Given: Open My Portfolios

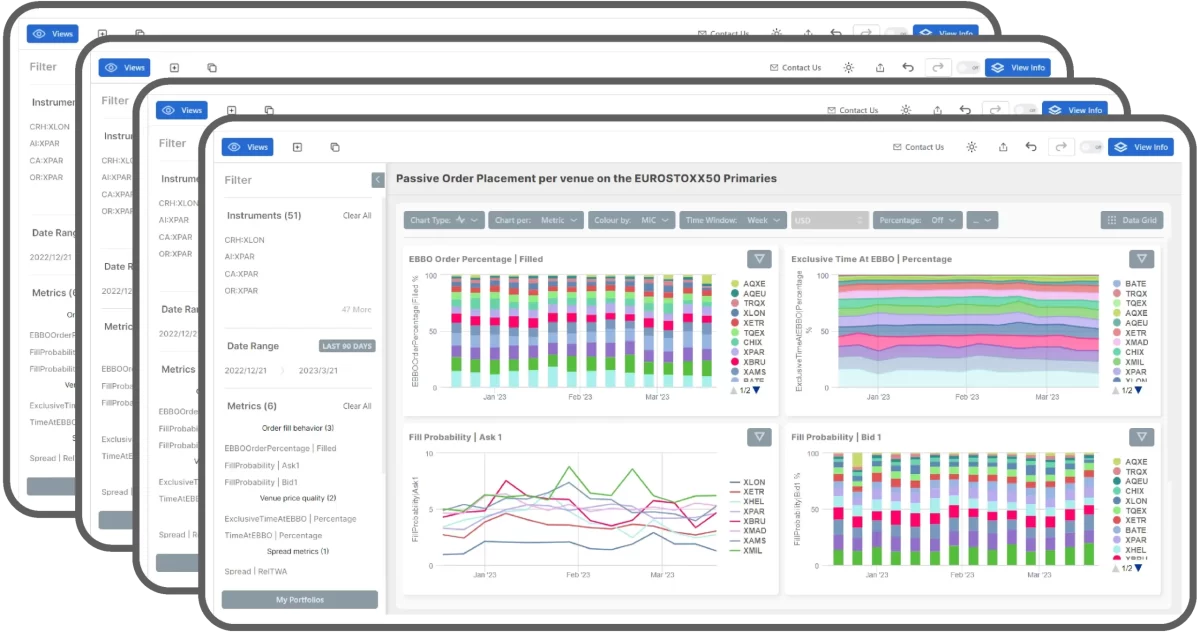Looking at the screenshot, I should pos(300,600).
